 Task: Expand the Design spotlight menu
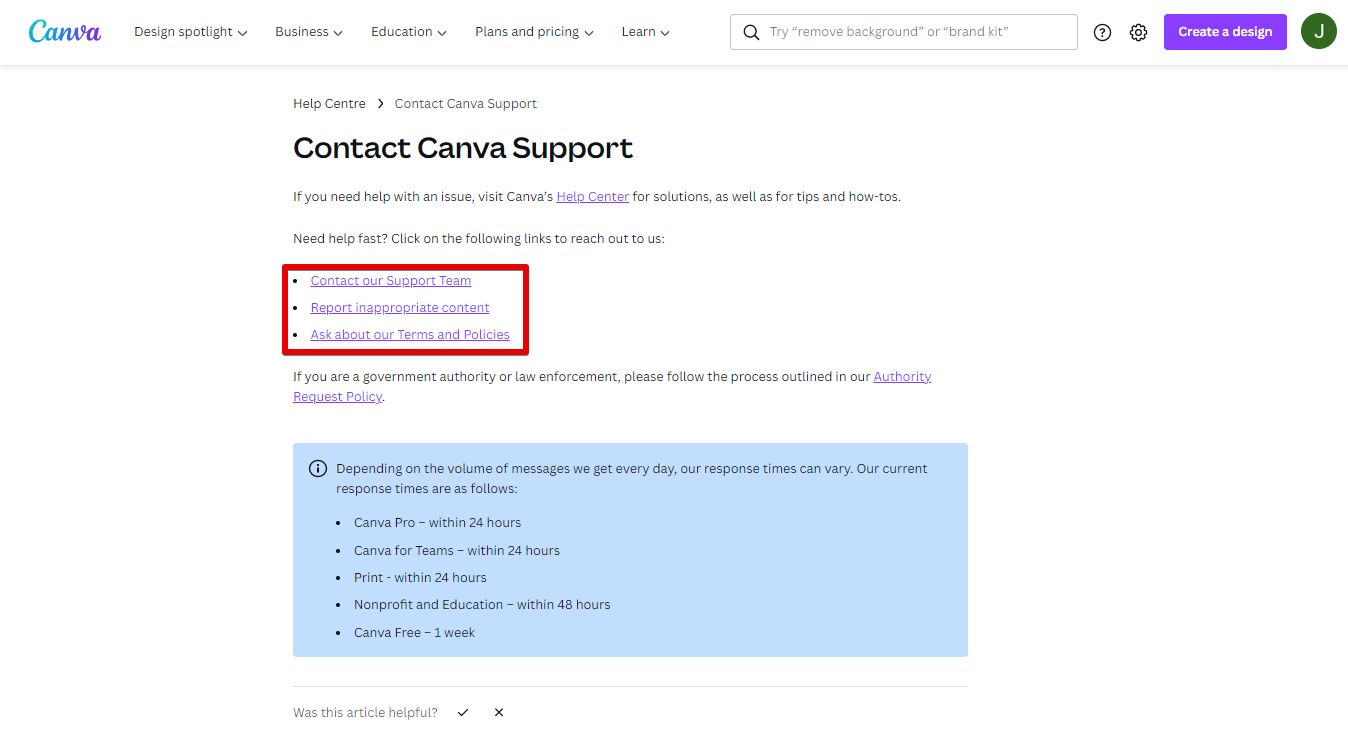click(190, 32)
